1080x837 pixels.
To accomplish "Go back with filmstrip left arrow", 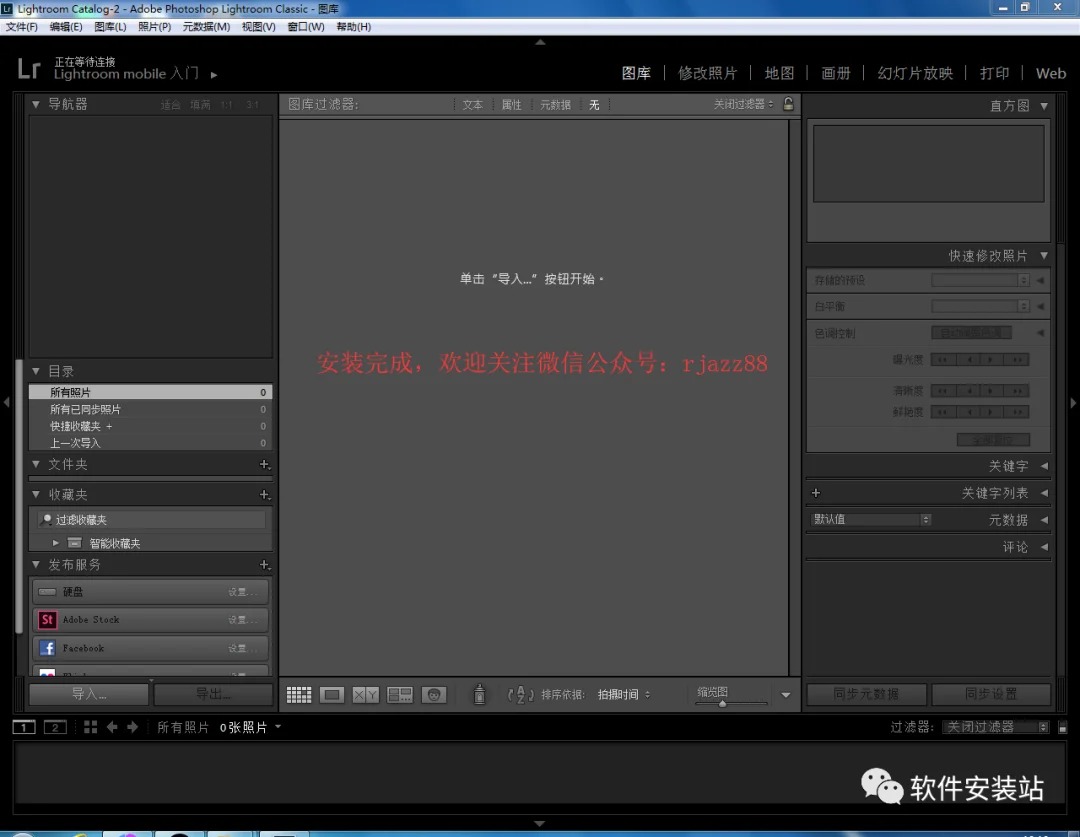I will 112,727.
